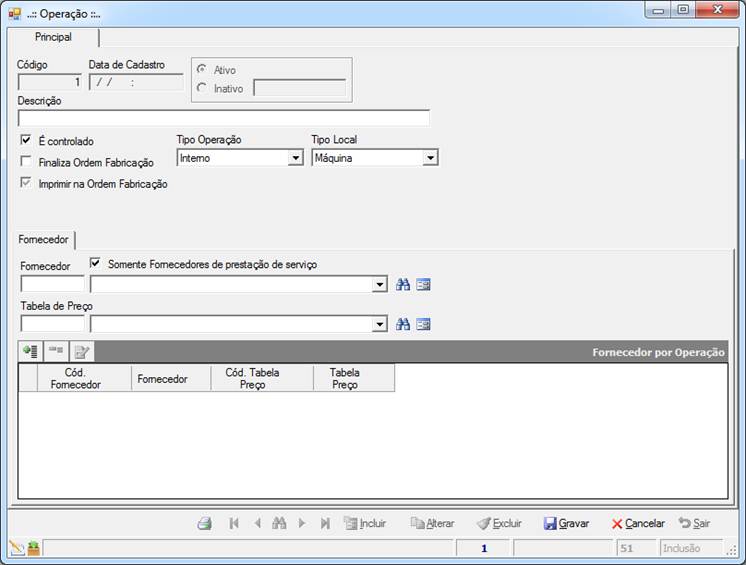Click into the Descrição text field
Viewport: 746px width, 565px height.
[x=224, y=118]
